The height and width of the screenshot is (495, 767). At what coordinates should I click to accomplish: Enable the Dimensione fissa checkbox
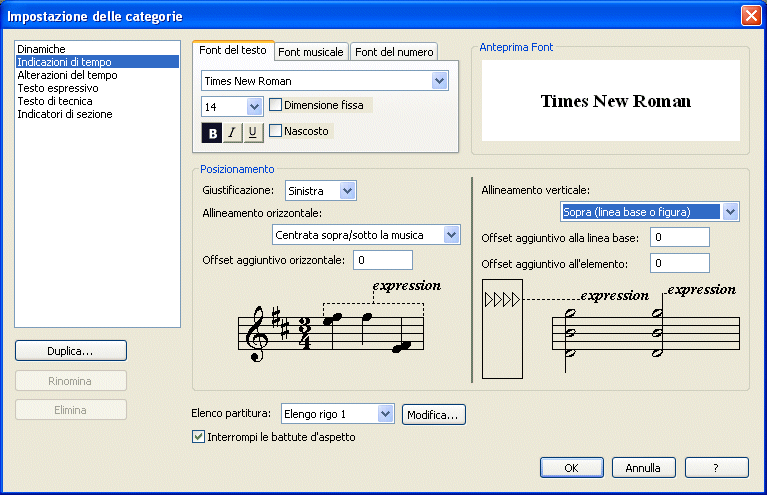pyautogui.click(x=276, y=105)
